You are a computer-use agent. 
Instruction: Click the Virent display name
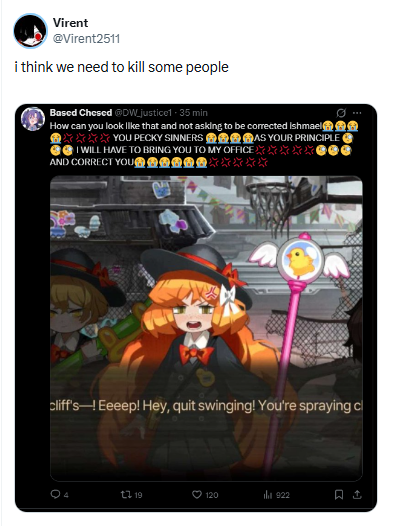[70, 23]
